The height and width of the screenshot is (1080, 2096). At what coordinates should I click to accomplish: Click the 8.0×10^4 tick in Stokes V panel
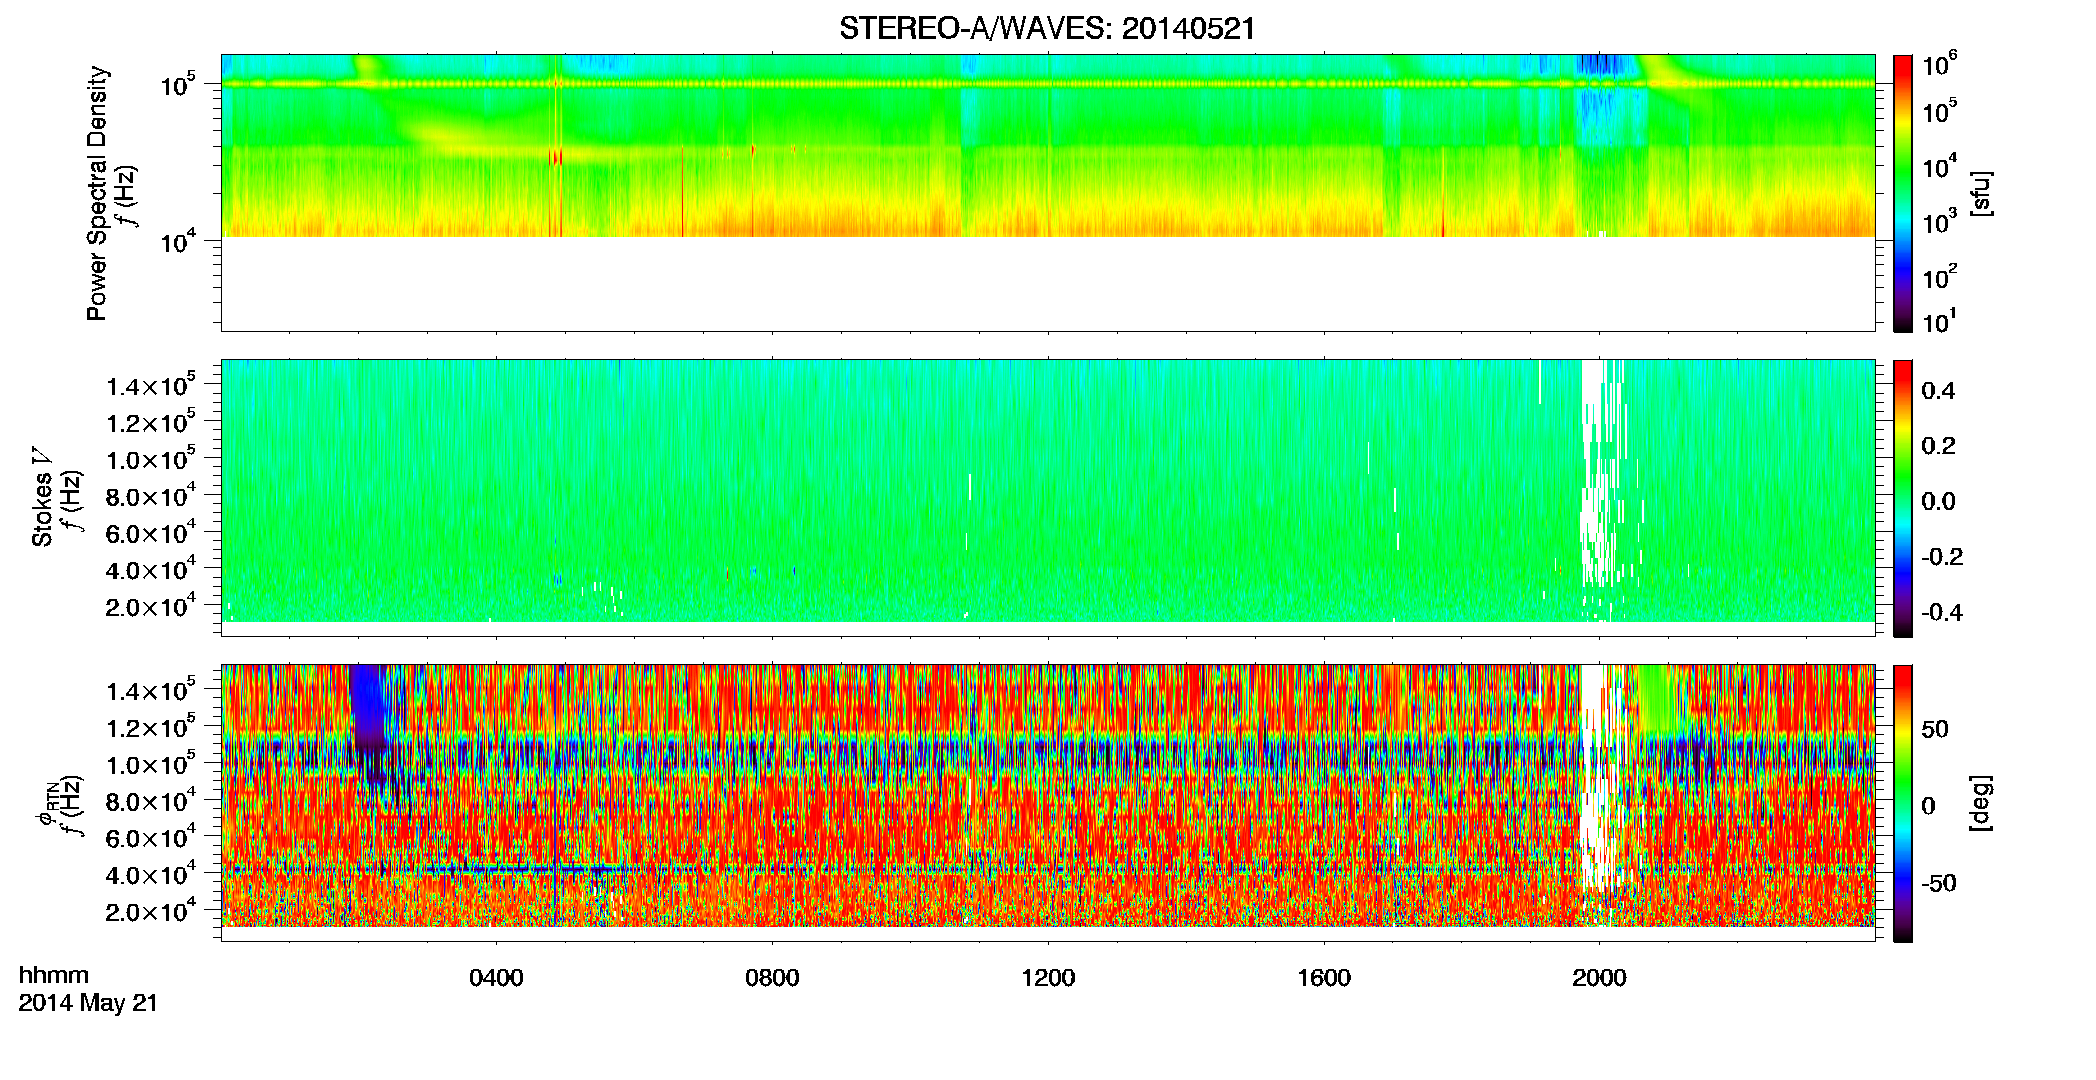(x=151, y=496)
